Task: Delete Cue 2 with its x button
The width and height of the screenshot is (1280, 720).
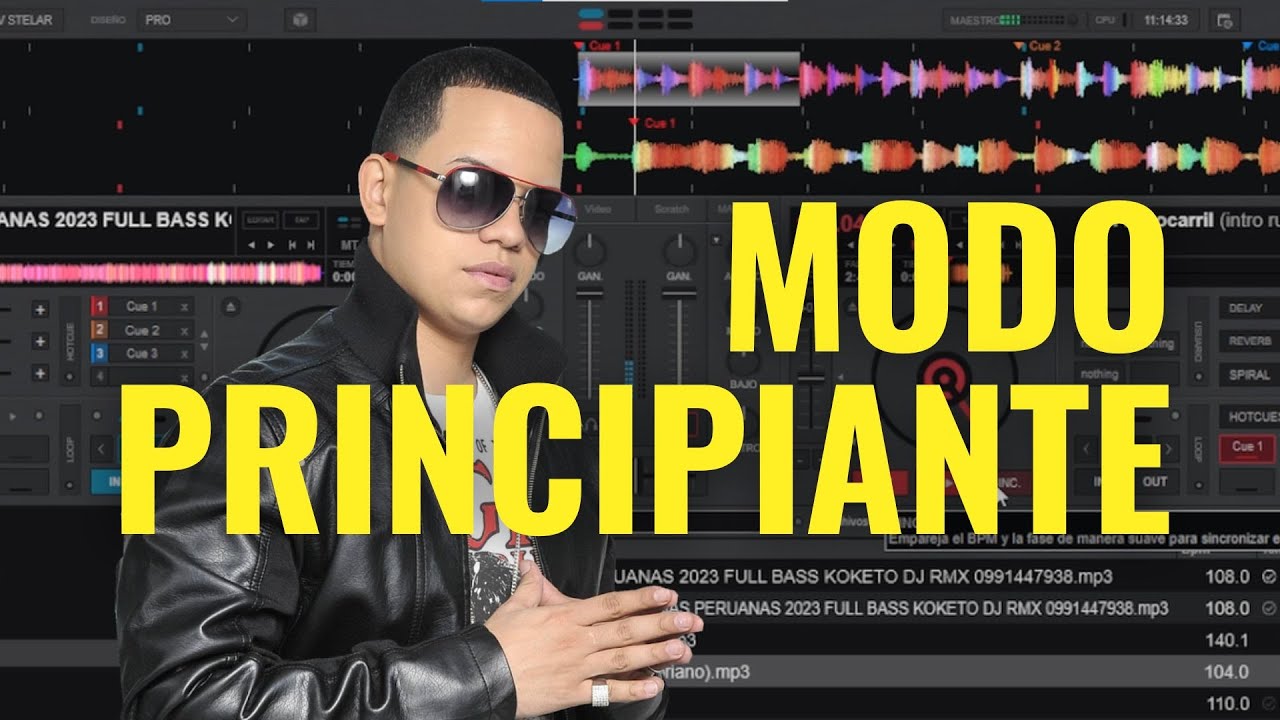Action: pos(184,330)
